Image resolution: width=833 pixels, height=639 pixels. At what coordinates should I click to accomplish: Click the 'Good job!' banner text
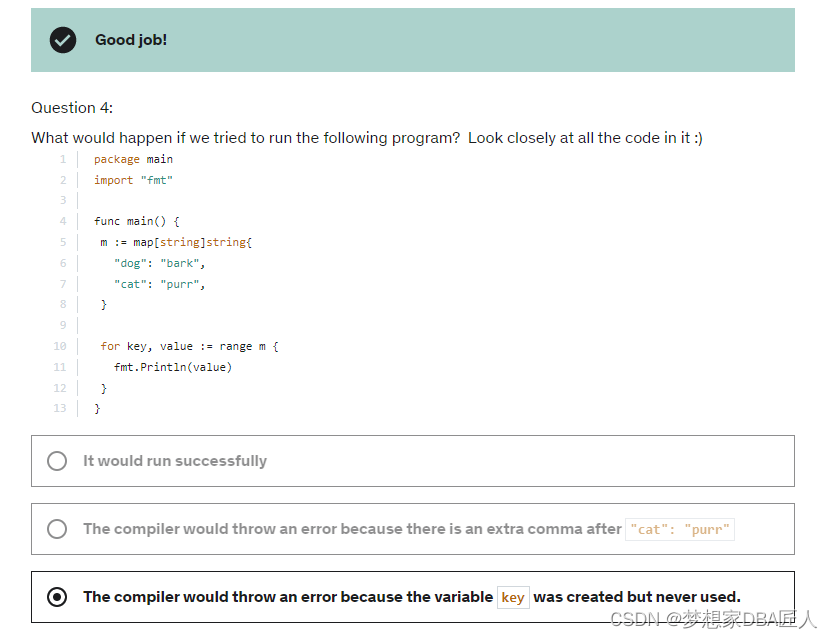click(x=131, y=40)
